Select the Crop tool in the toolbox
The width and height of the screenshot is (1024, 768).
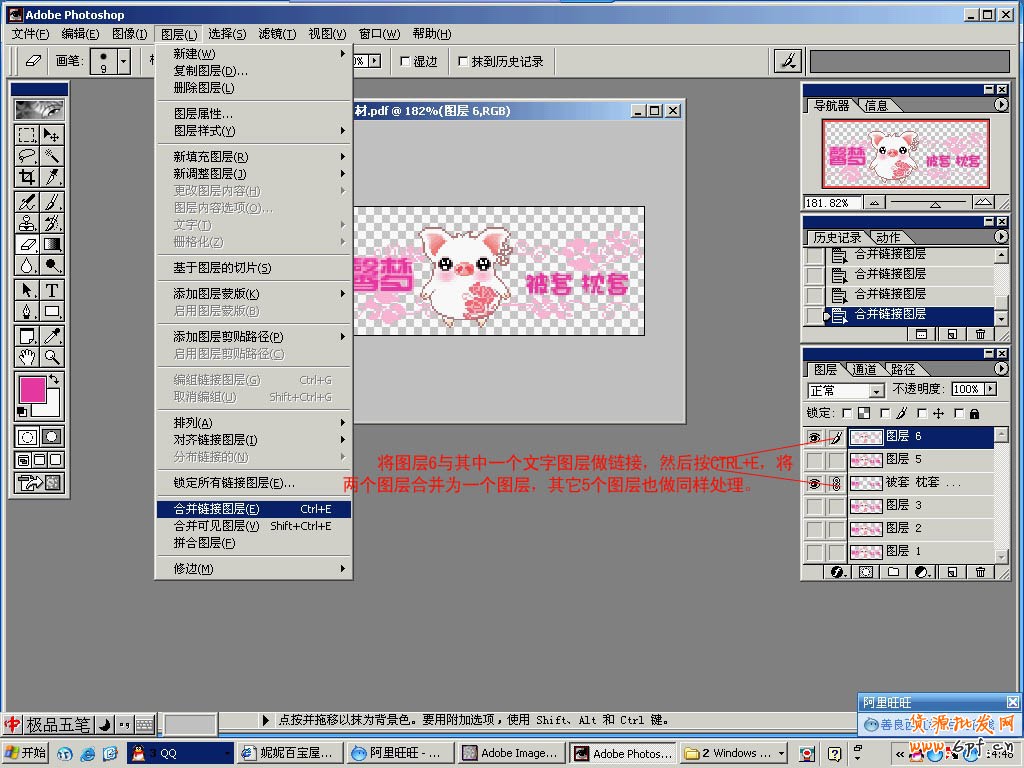coord(27,177)
